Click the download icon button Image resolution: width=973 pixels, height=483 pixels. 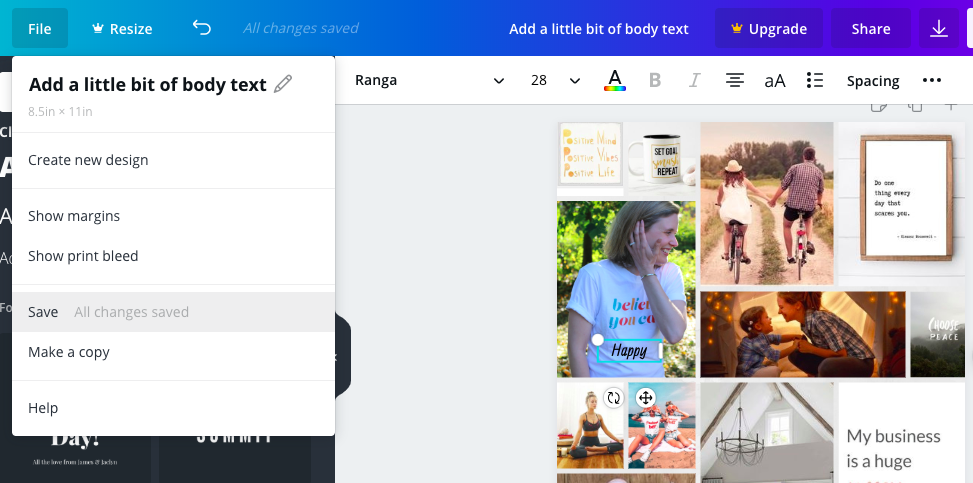tap(939, 29)
